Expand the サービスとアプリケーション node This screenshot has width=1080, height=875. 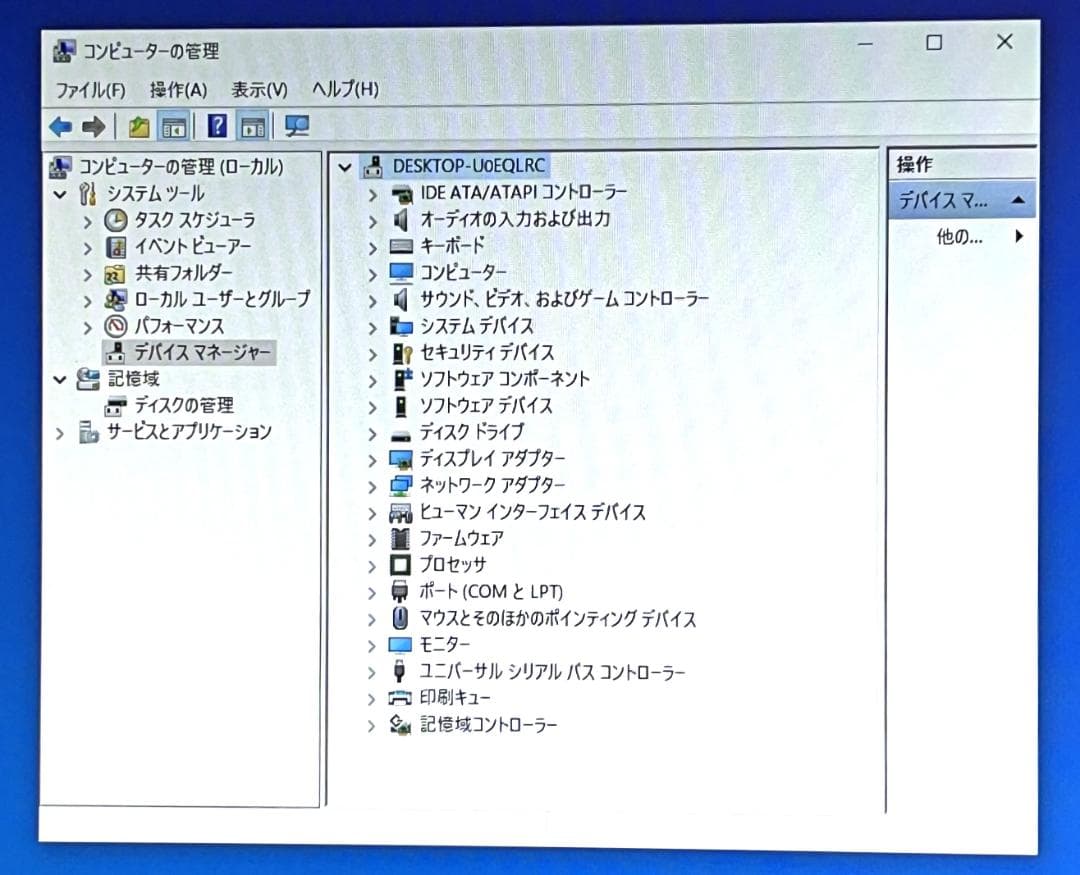pos(61,431)
